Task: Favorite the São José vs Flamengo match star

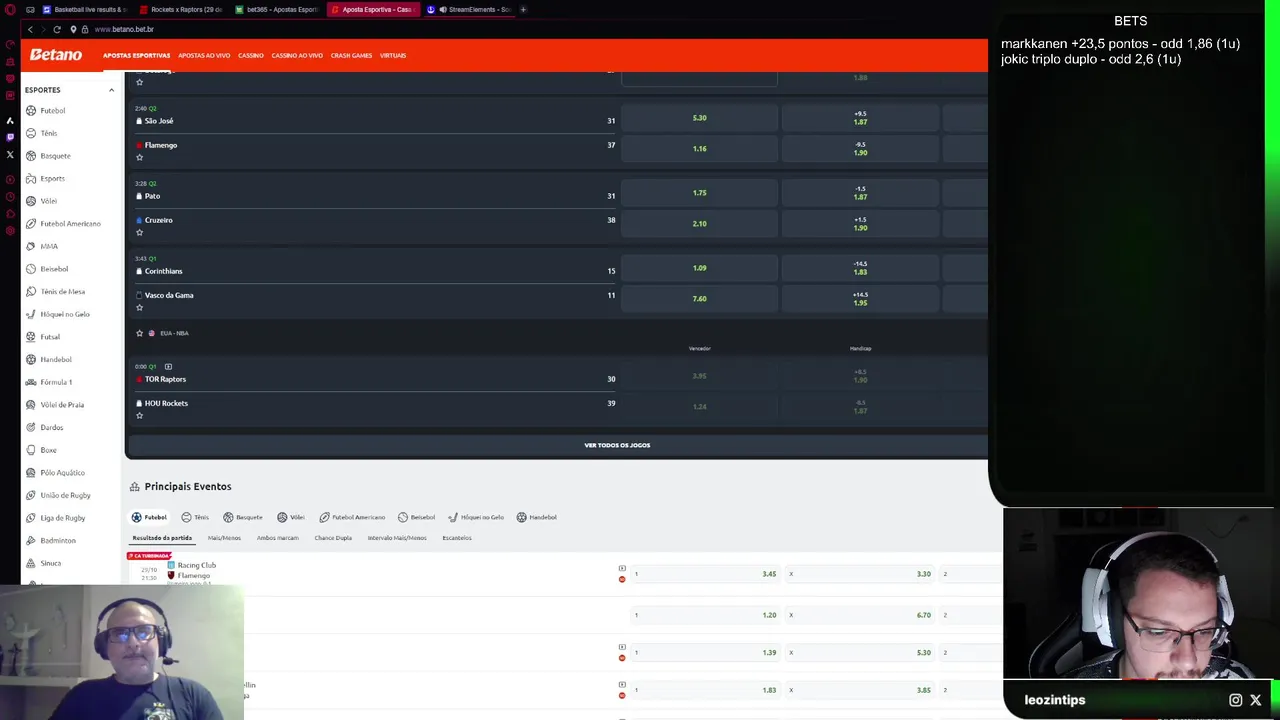Action: click(139, 157)
